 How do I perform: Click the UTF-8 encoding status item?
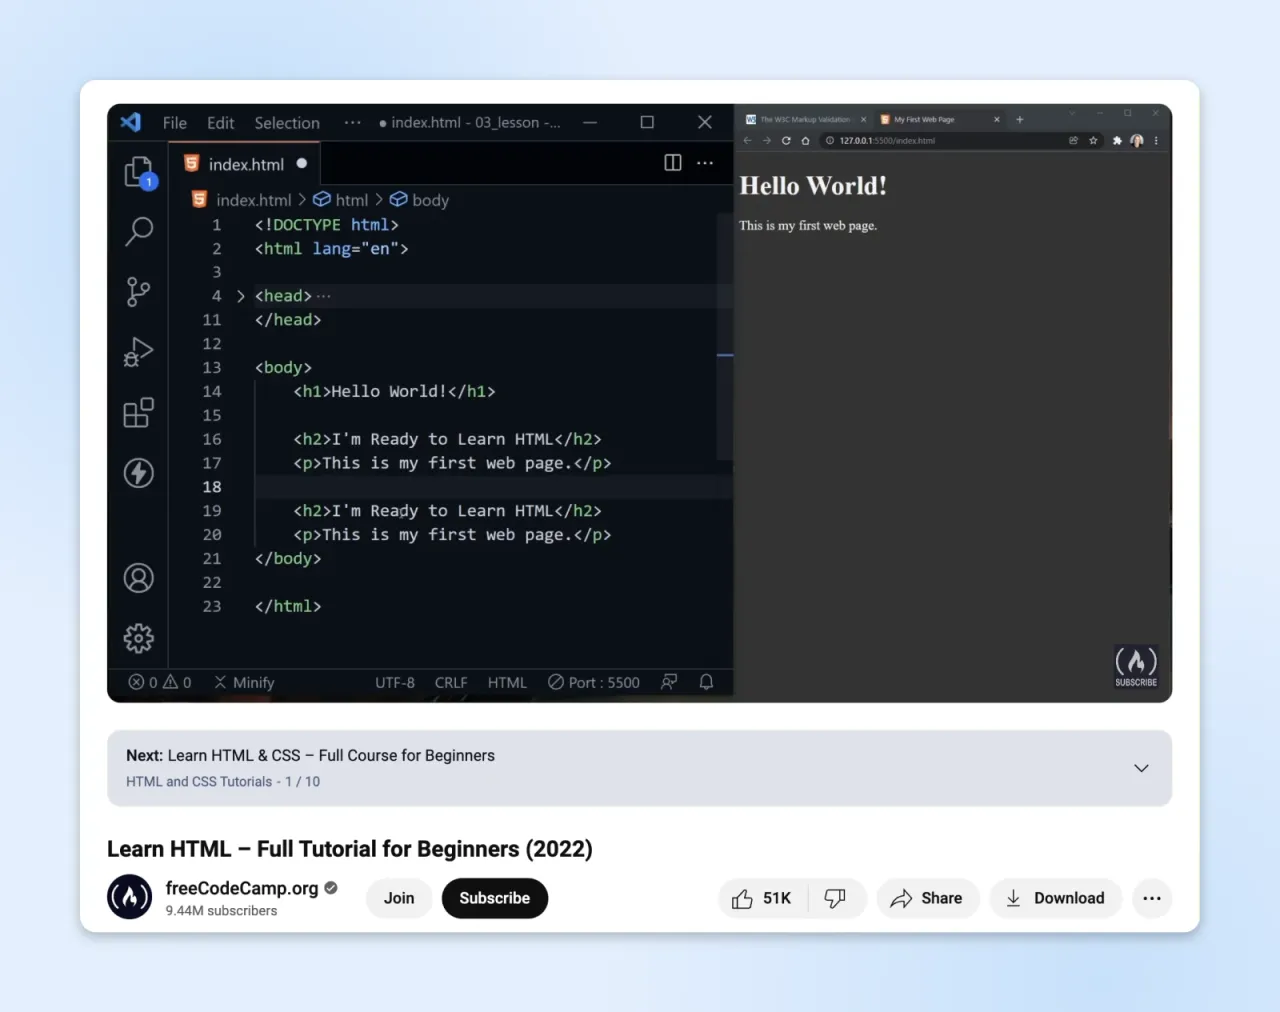pos(395,682)
